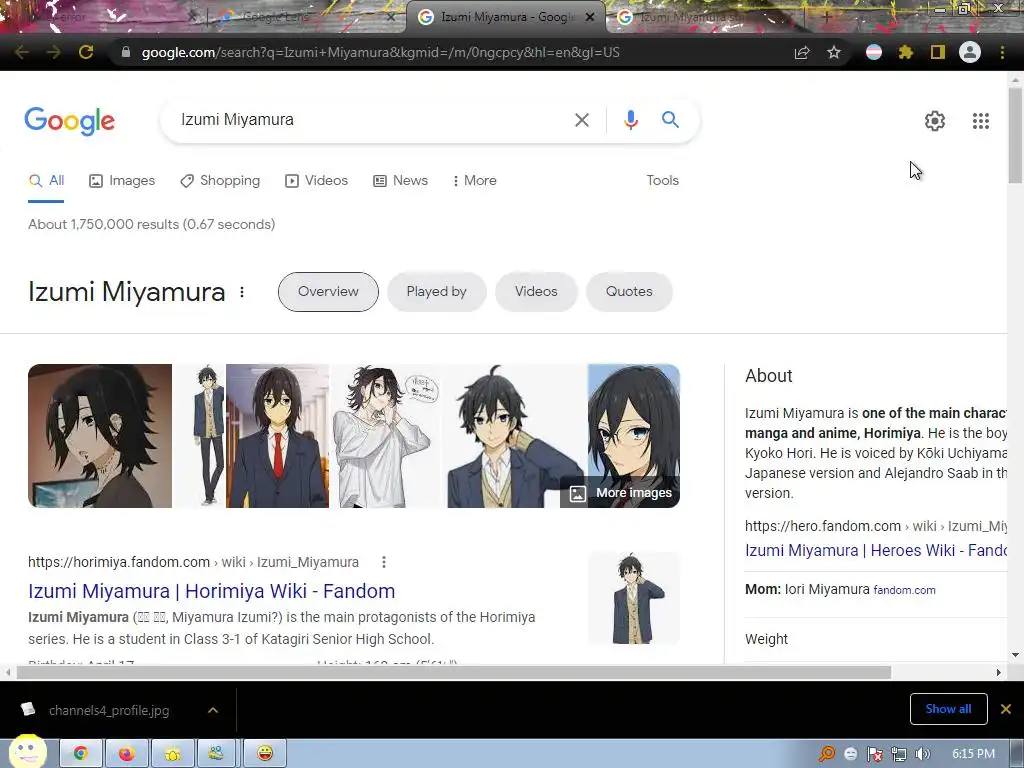The height and width of the screenshot is (768, 1024).
Task: Click the network tray icon
Action: (x=899, y=754)
